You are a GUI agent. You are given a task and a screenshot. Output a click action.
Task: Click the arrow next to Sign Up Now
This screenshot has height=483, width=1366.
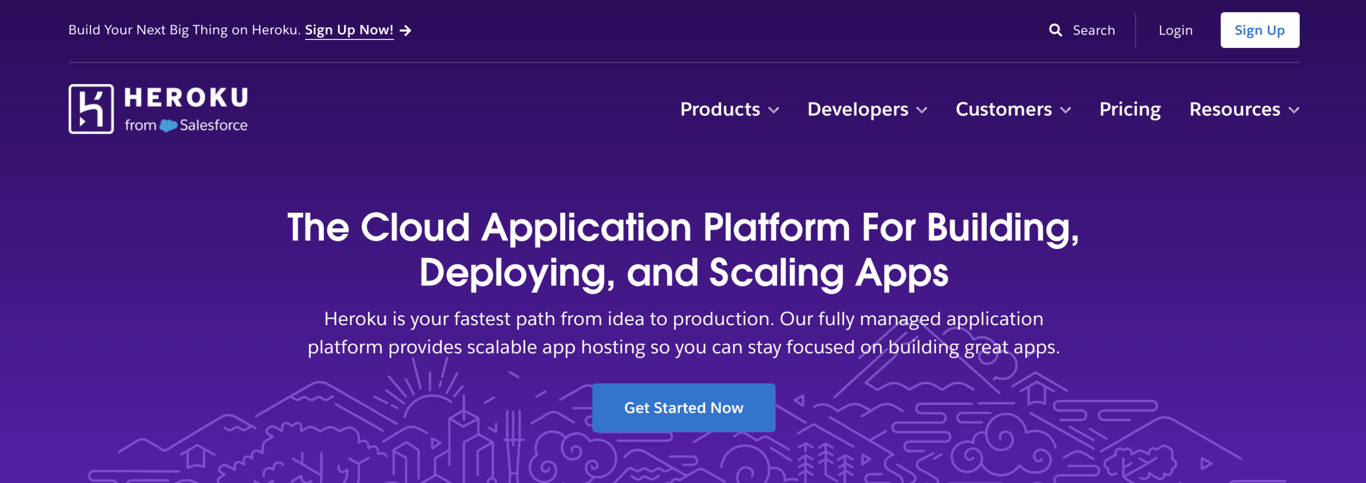[x=405, y=31]
